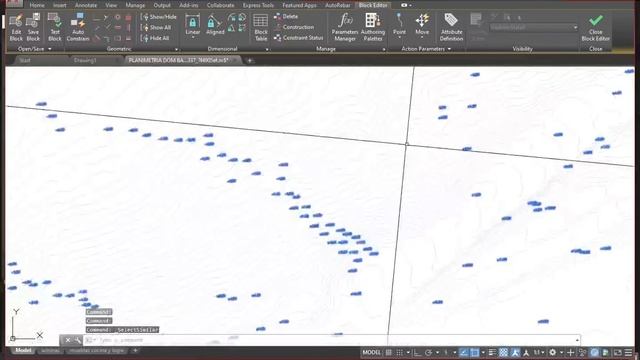Click the Save Block icon
640x360 pixels.
tap(33, 27)
